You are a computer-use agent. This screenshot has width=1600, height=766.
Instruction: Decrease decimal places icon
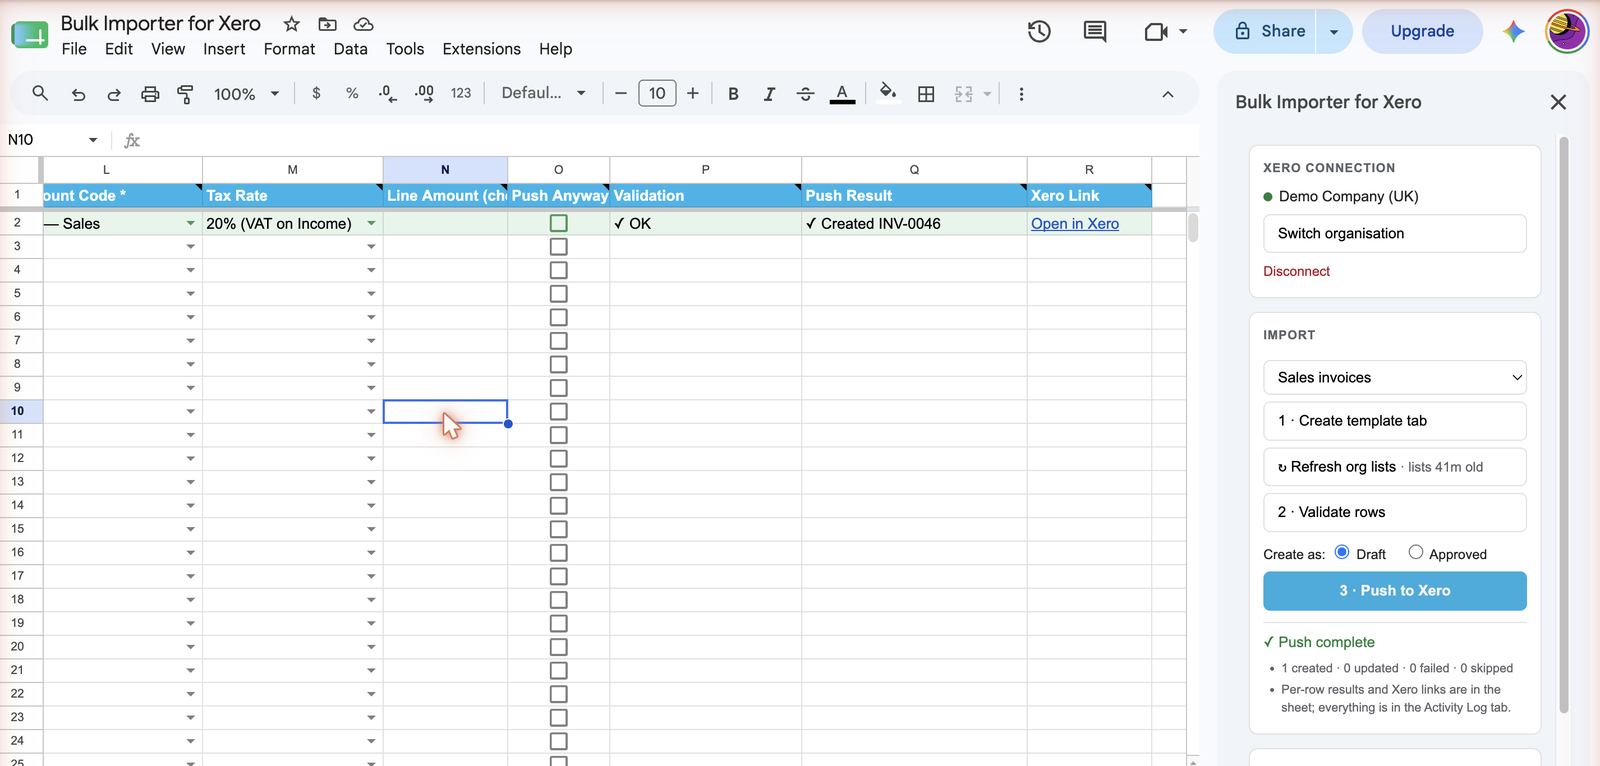pyautogui.click(x=388, y=93)
